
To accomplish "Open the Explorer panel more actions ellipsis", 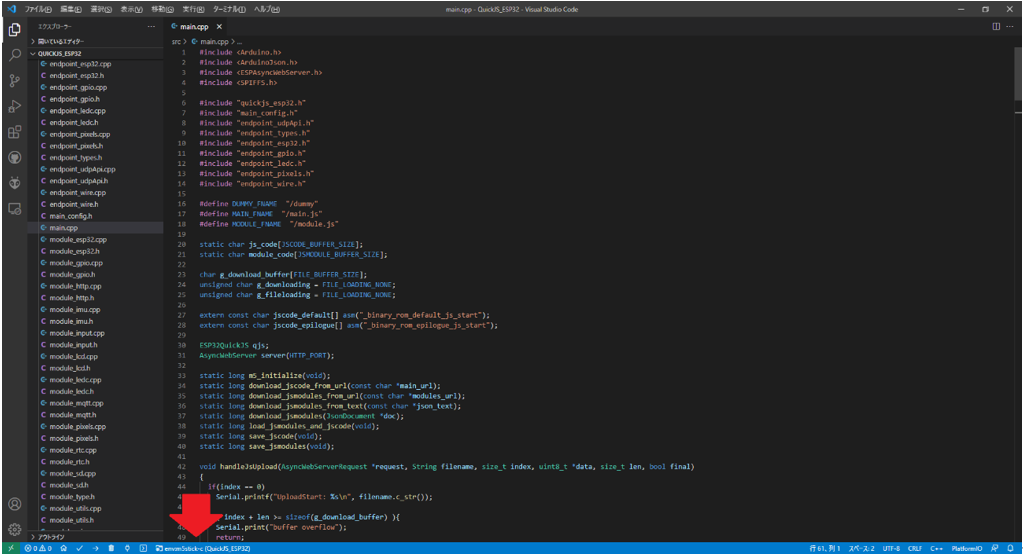I will point(151,27).
